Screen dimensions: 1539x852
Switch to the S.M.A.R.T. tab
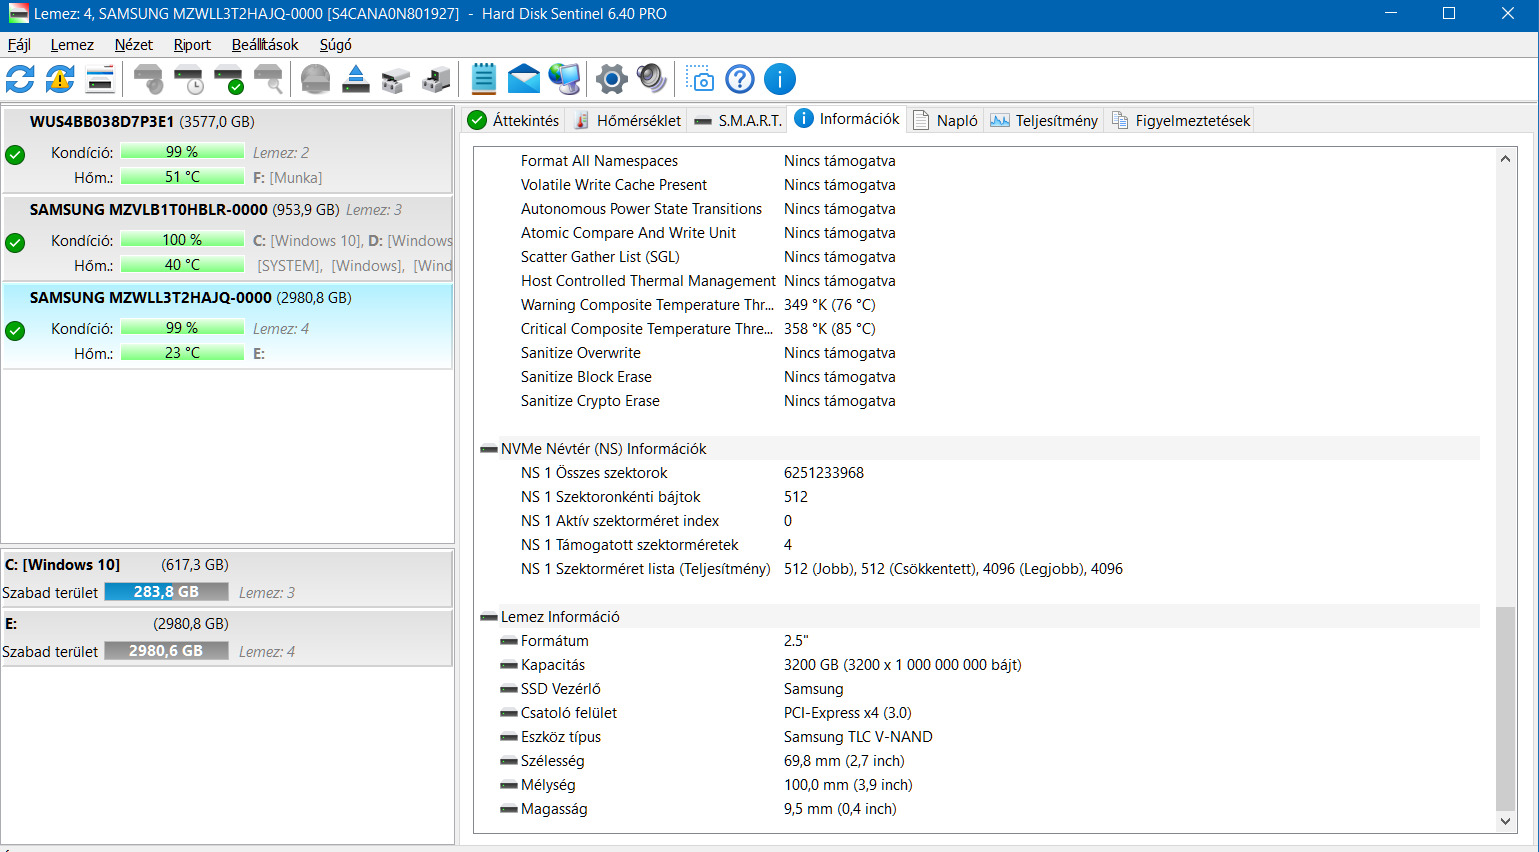tap(737, 120)
